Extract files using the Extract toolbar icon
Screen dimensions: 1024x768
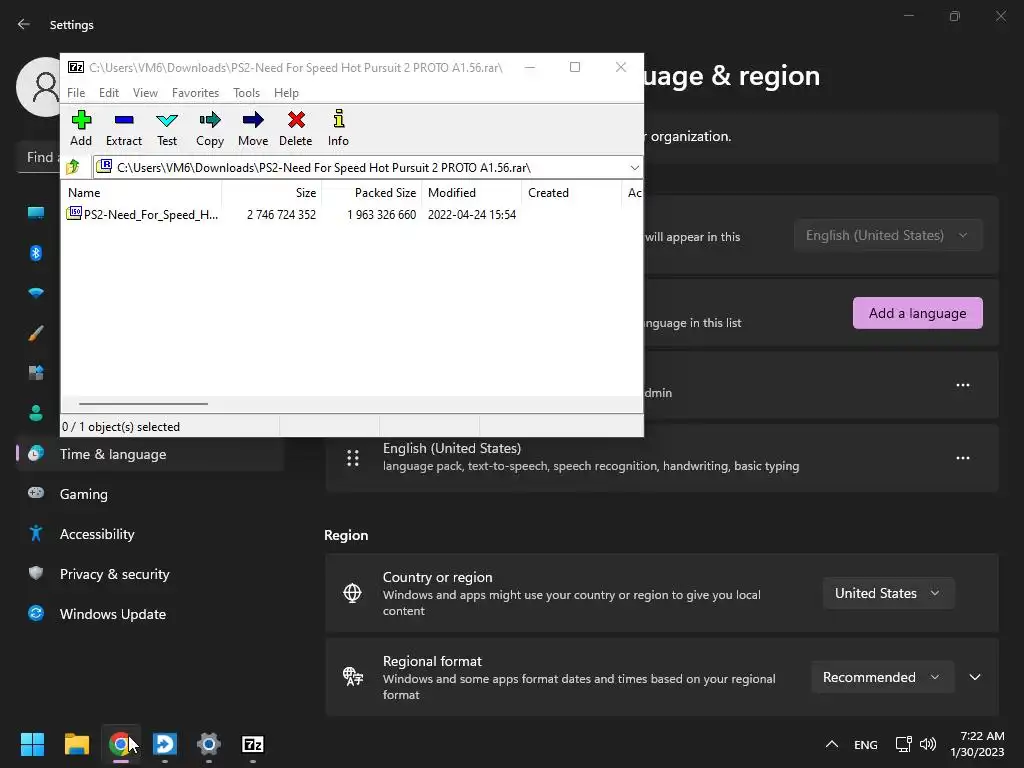tap(123, 129)
